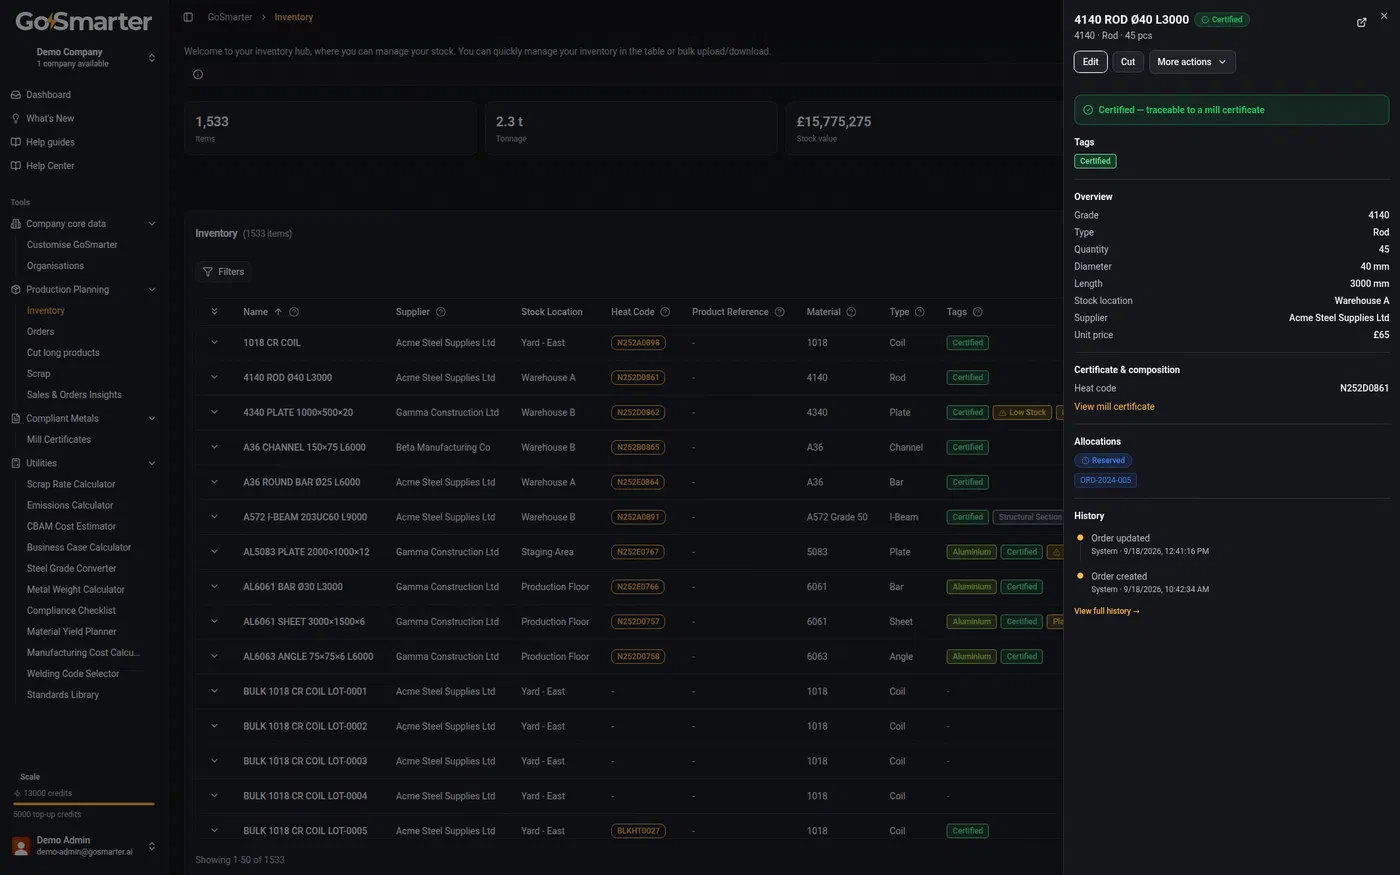Viewport: 1400px width, 875px height.
Task: Click the help icon next to Product Reference
Action: pos(780,312)
